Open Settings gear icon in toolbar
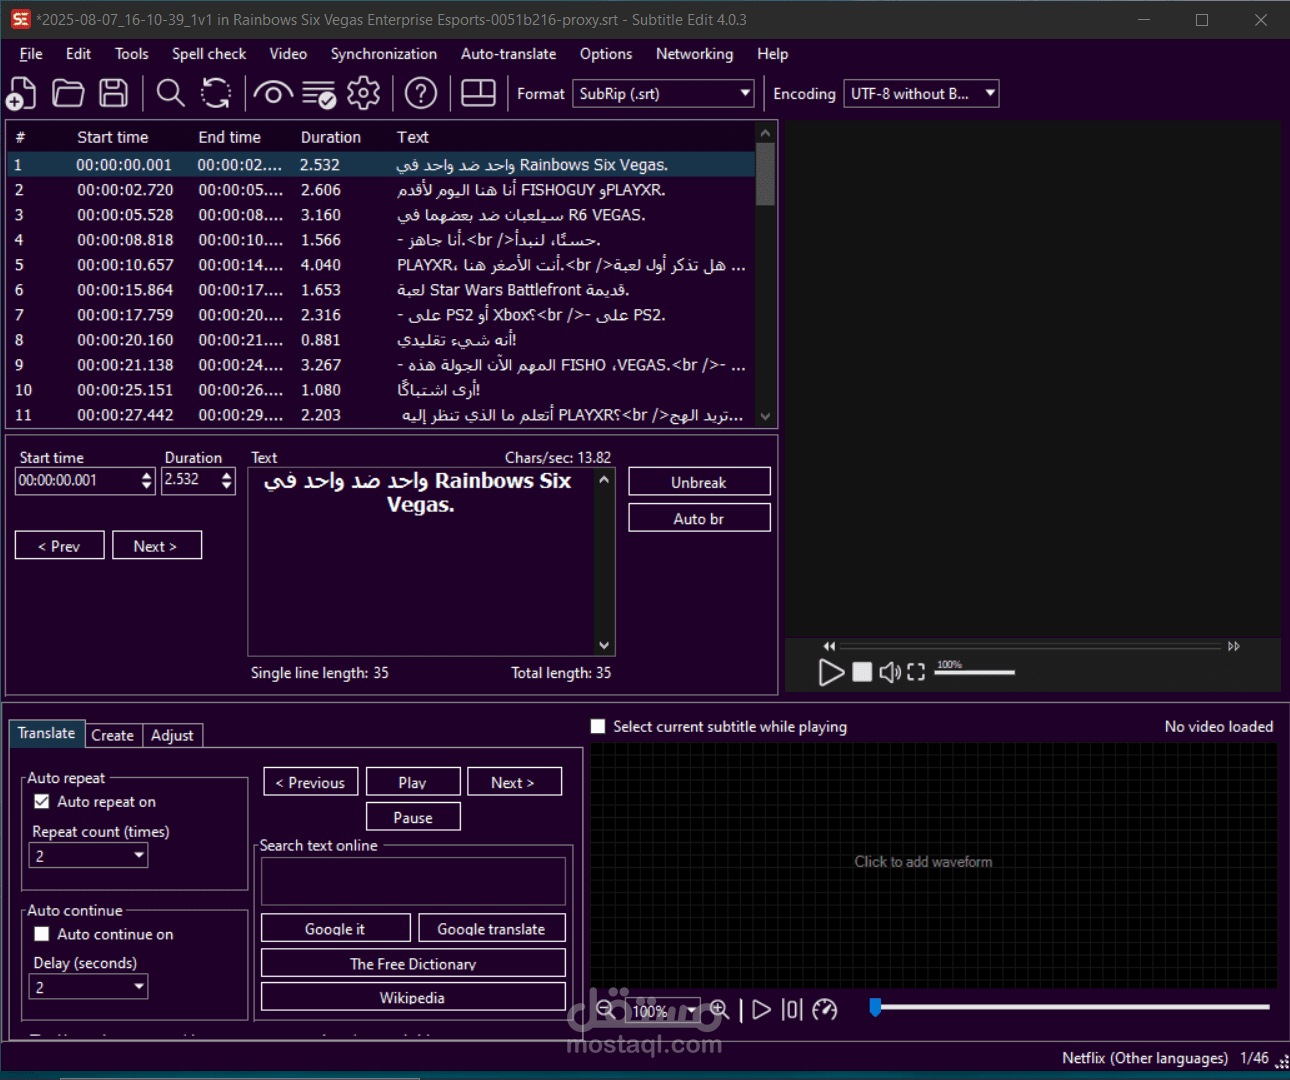Screen dimensions: 1290x1080 coord(364,93)
